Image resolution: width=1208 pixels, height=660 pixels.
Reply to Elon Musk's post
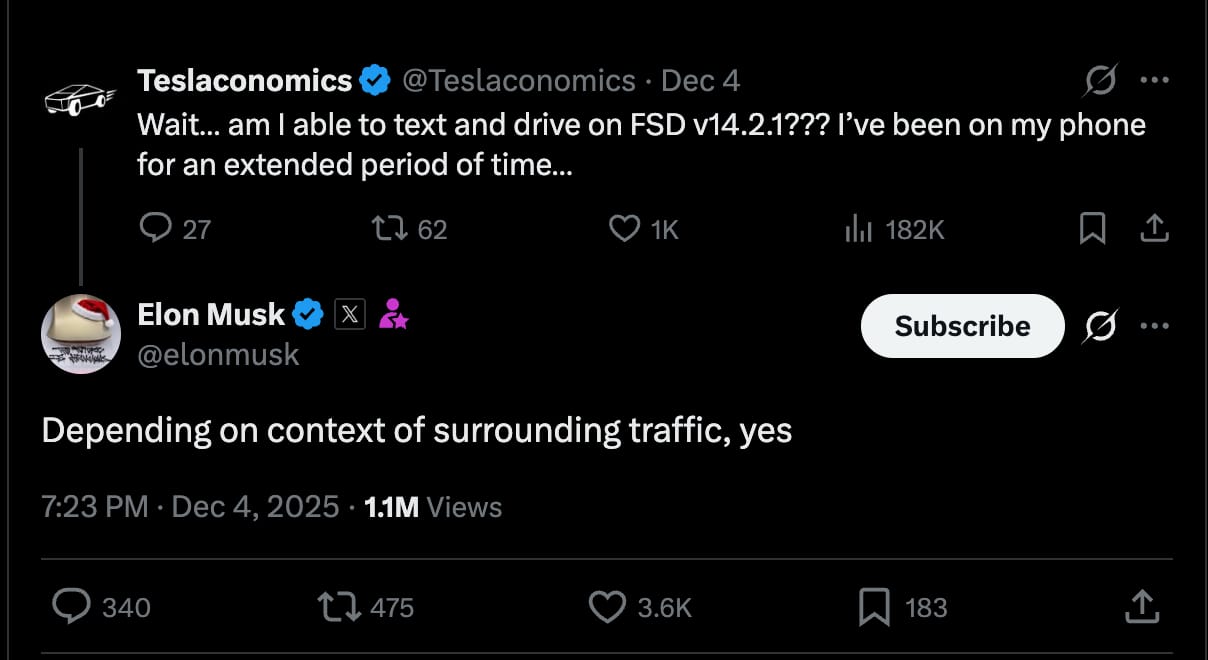pyautogui.click(x=72, y=607)
